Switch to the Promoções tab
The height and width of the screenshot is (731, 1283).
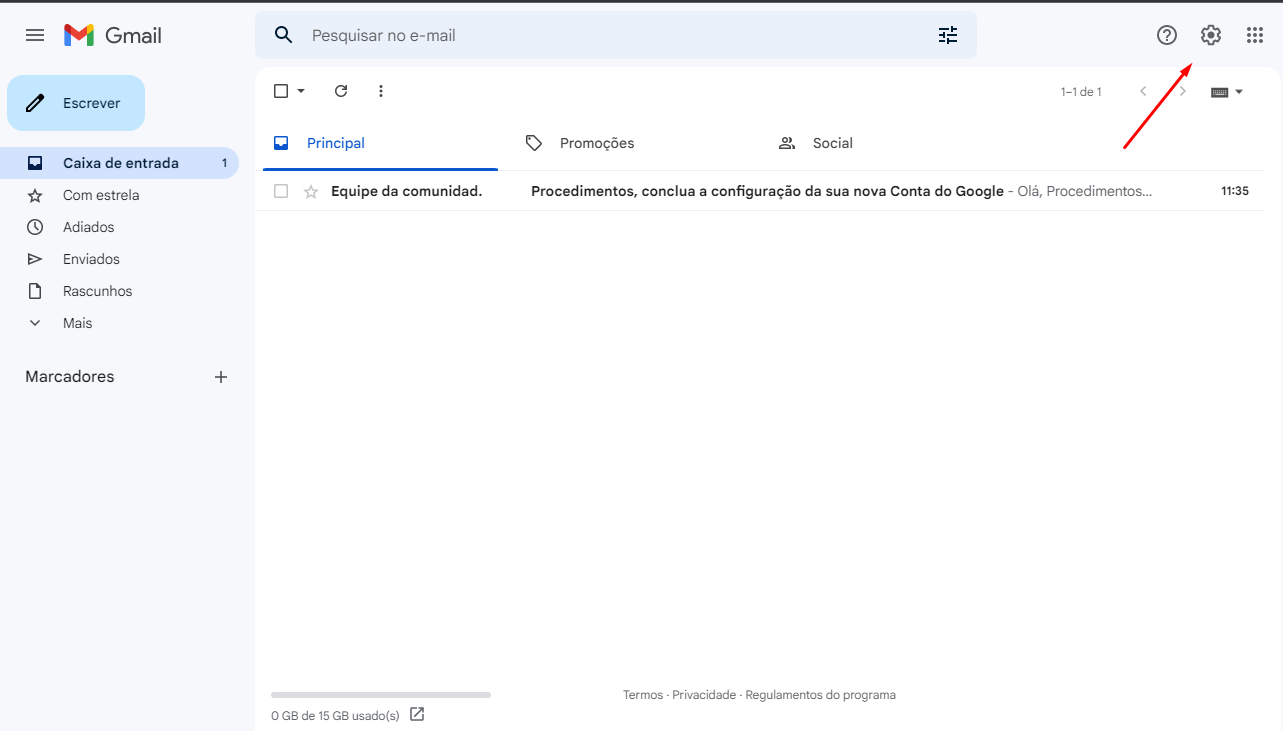[634, 143]
